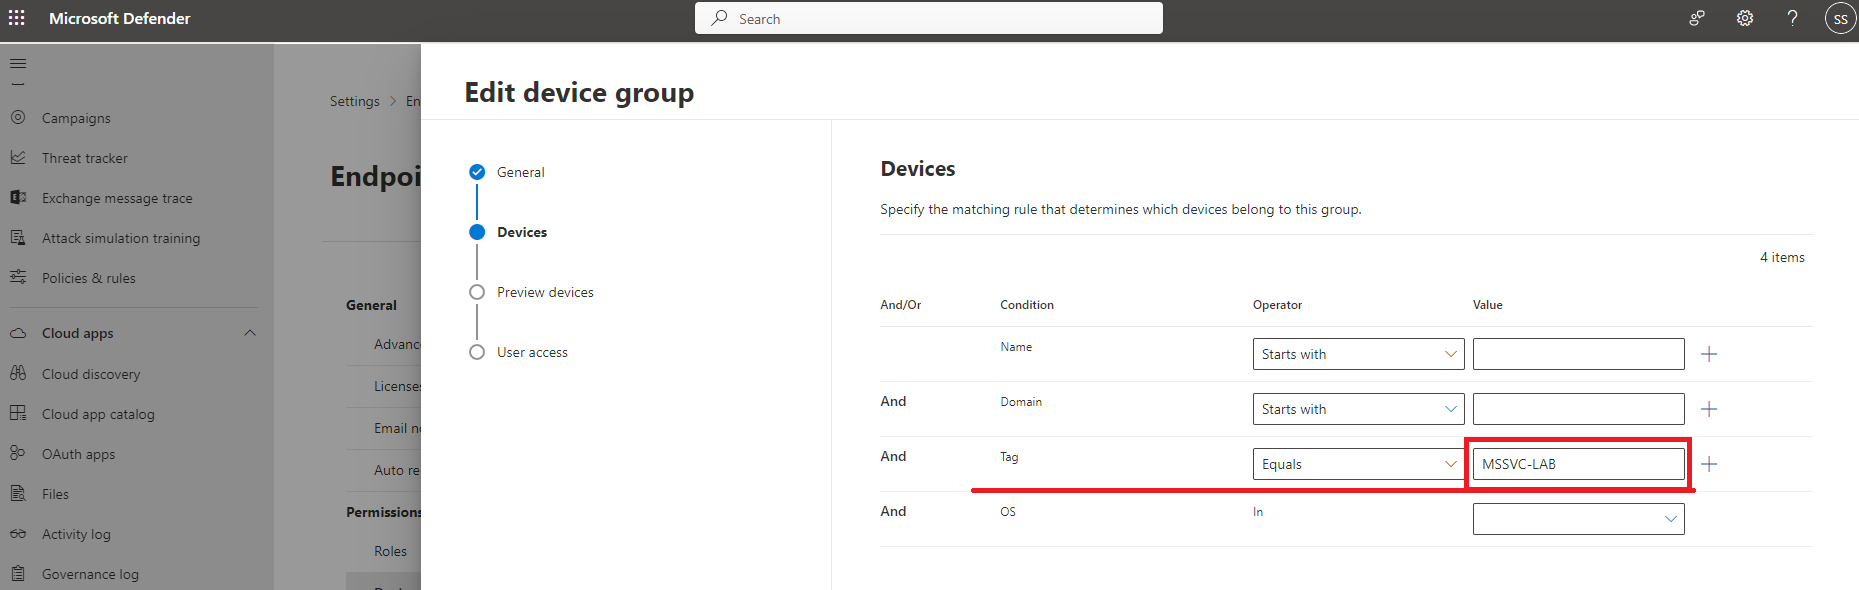Focus the Domain value input field
This screenshot has width=1859, height=590.
[x=1578, y=409]
